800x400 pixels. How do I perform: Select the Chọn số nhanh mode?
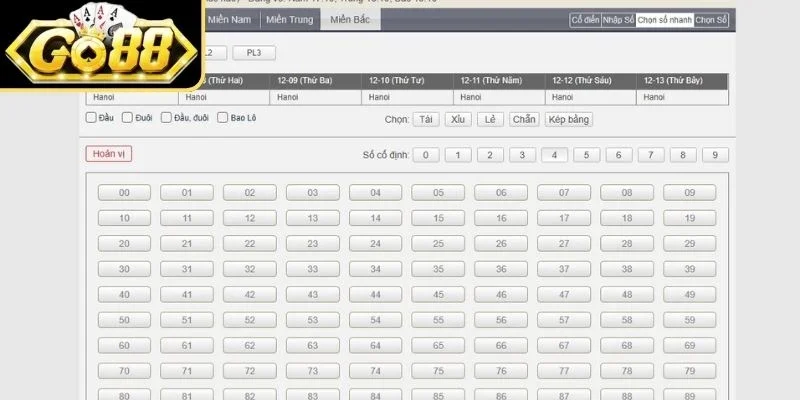tap(664, 20)
